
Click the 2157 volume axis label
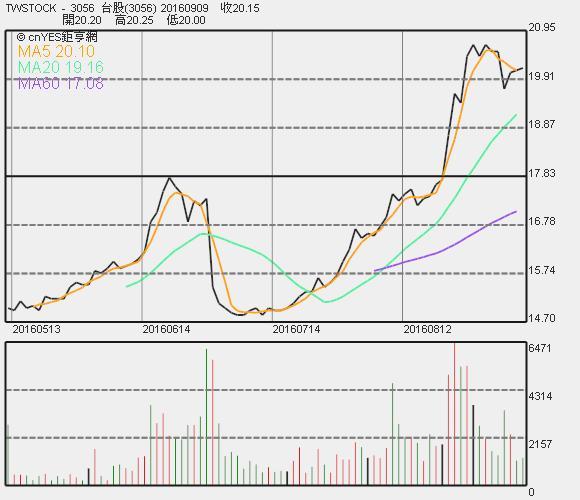point(540,444)
